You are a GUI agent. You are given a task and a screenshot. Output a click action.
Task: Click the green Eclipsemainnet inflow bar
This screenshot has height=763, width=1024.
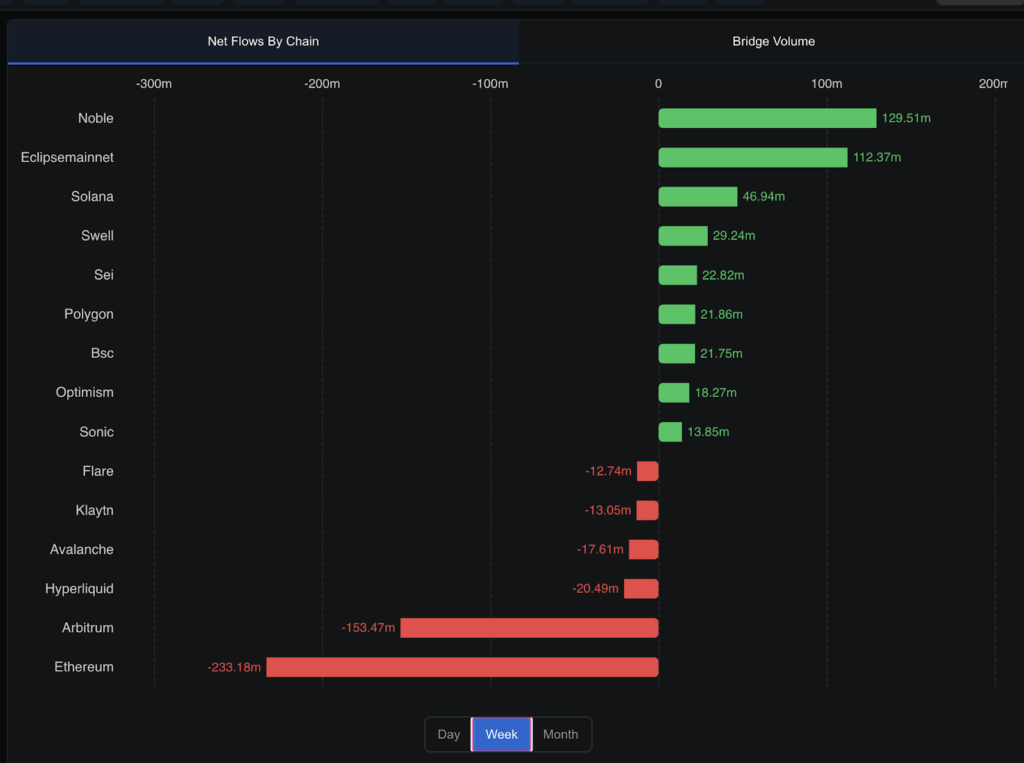pyautogui.click(x=753, y=157)
